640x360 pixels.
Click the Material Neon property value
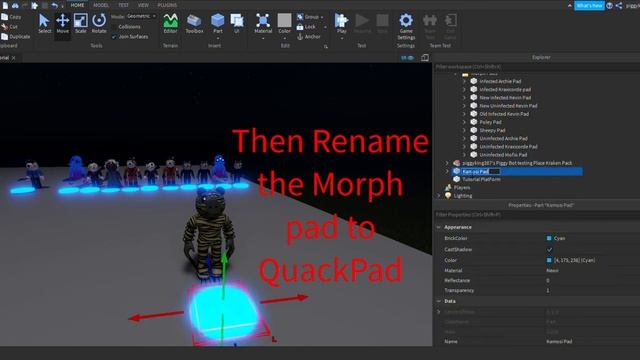[552, 270]
